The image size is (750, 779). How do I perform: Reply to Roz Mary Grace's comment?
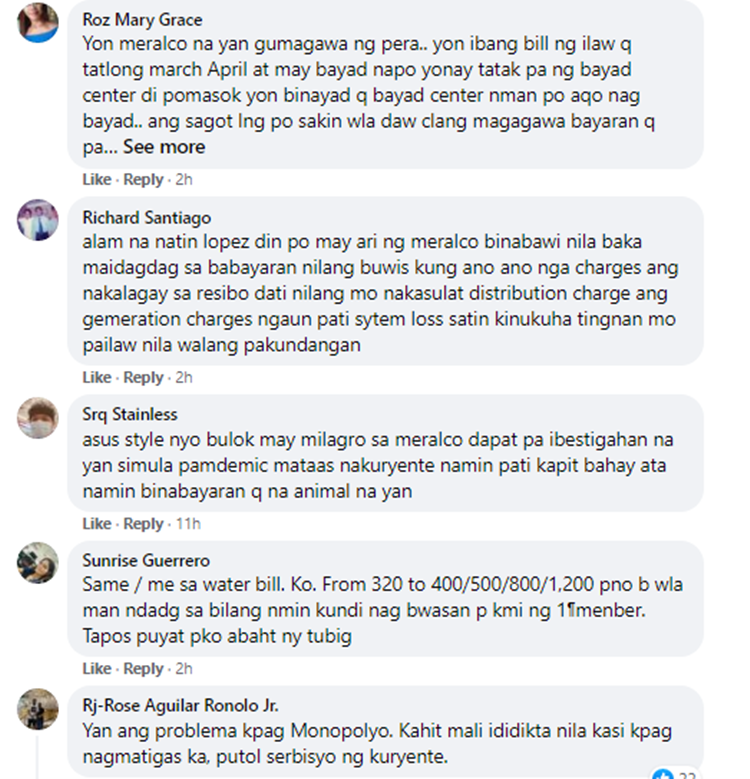point(143,179)
